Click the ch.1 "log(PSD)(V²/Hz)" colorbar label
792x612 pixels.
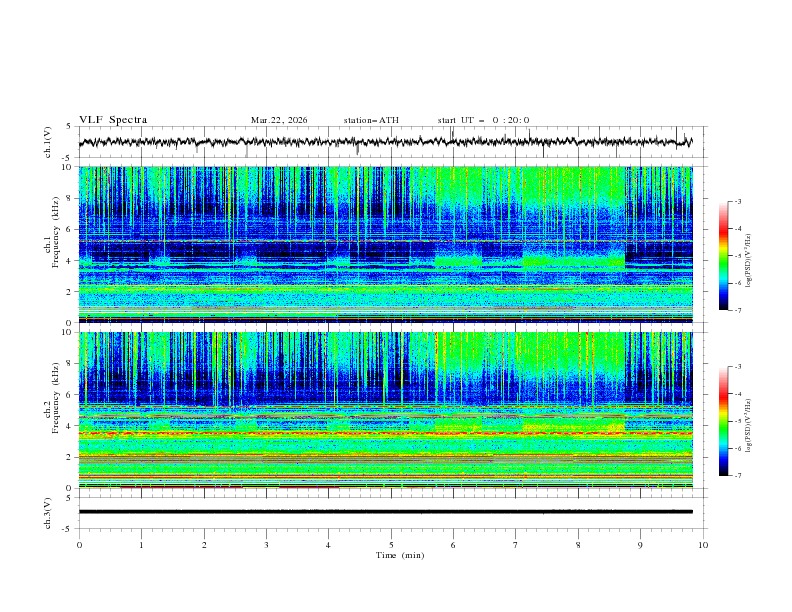(748, 261)
